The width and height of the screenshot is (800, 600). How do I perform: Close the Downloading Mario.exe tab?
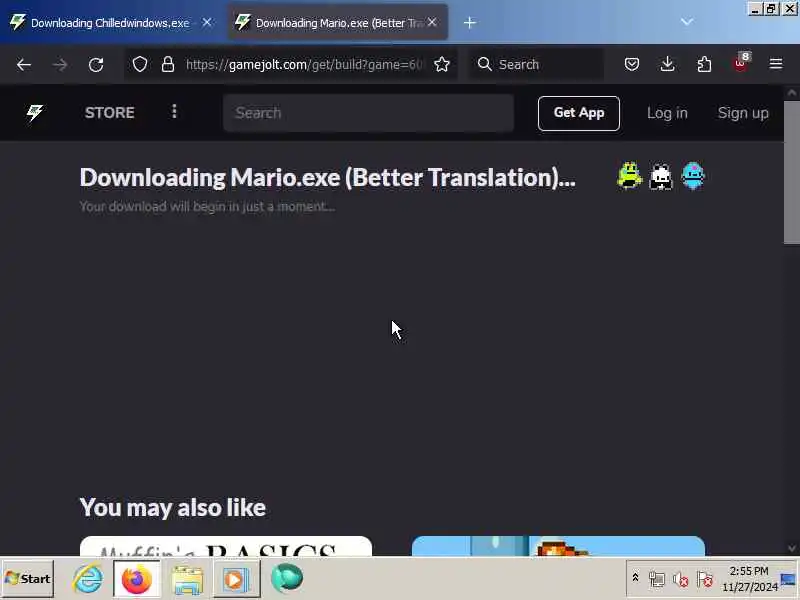click(432, 22)
